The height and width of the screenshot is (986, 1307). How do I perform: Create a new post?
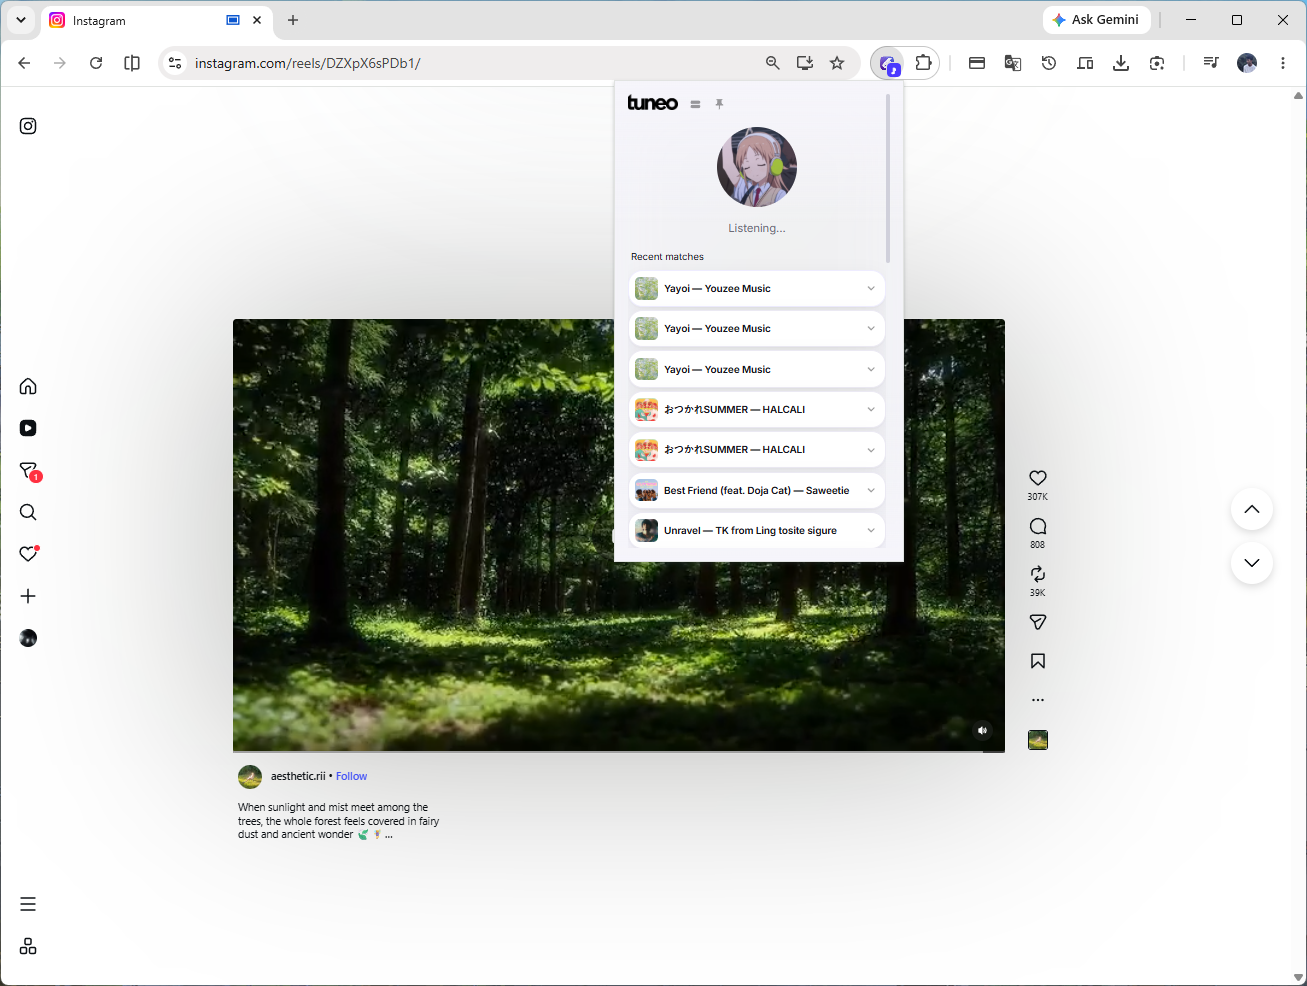tap(28, 596)
